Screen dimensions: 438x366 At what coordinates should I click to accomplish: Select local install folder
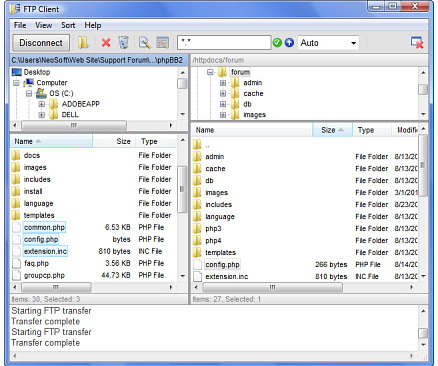pos(33,191)
